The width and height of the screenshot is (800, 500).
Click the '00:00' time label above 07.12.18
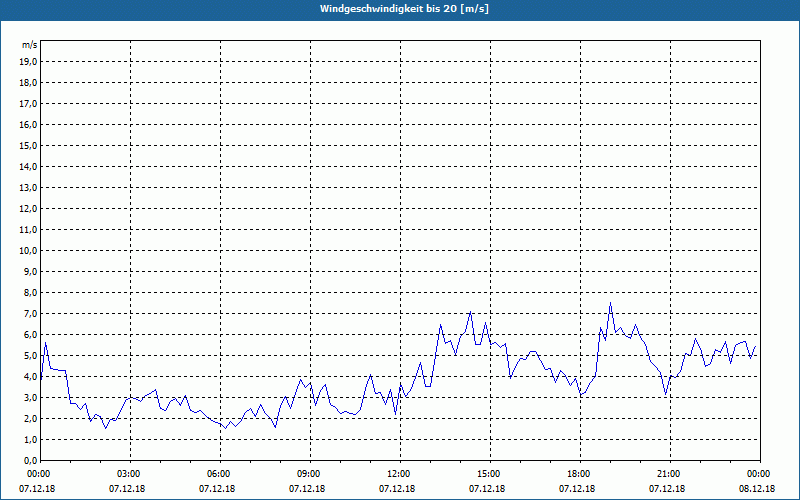tap(38, 474)
